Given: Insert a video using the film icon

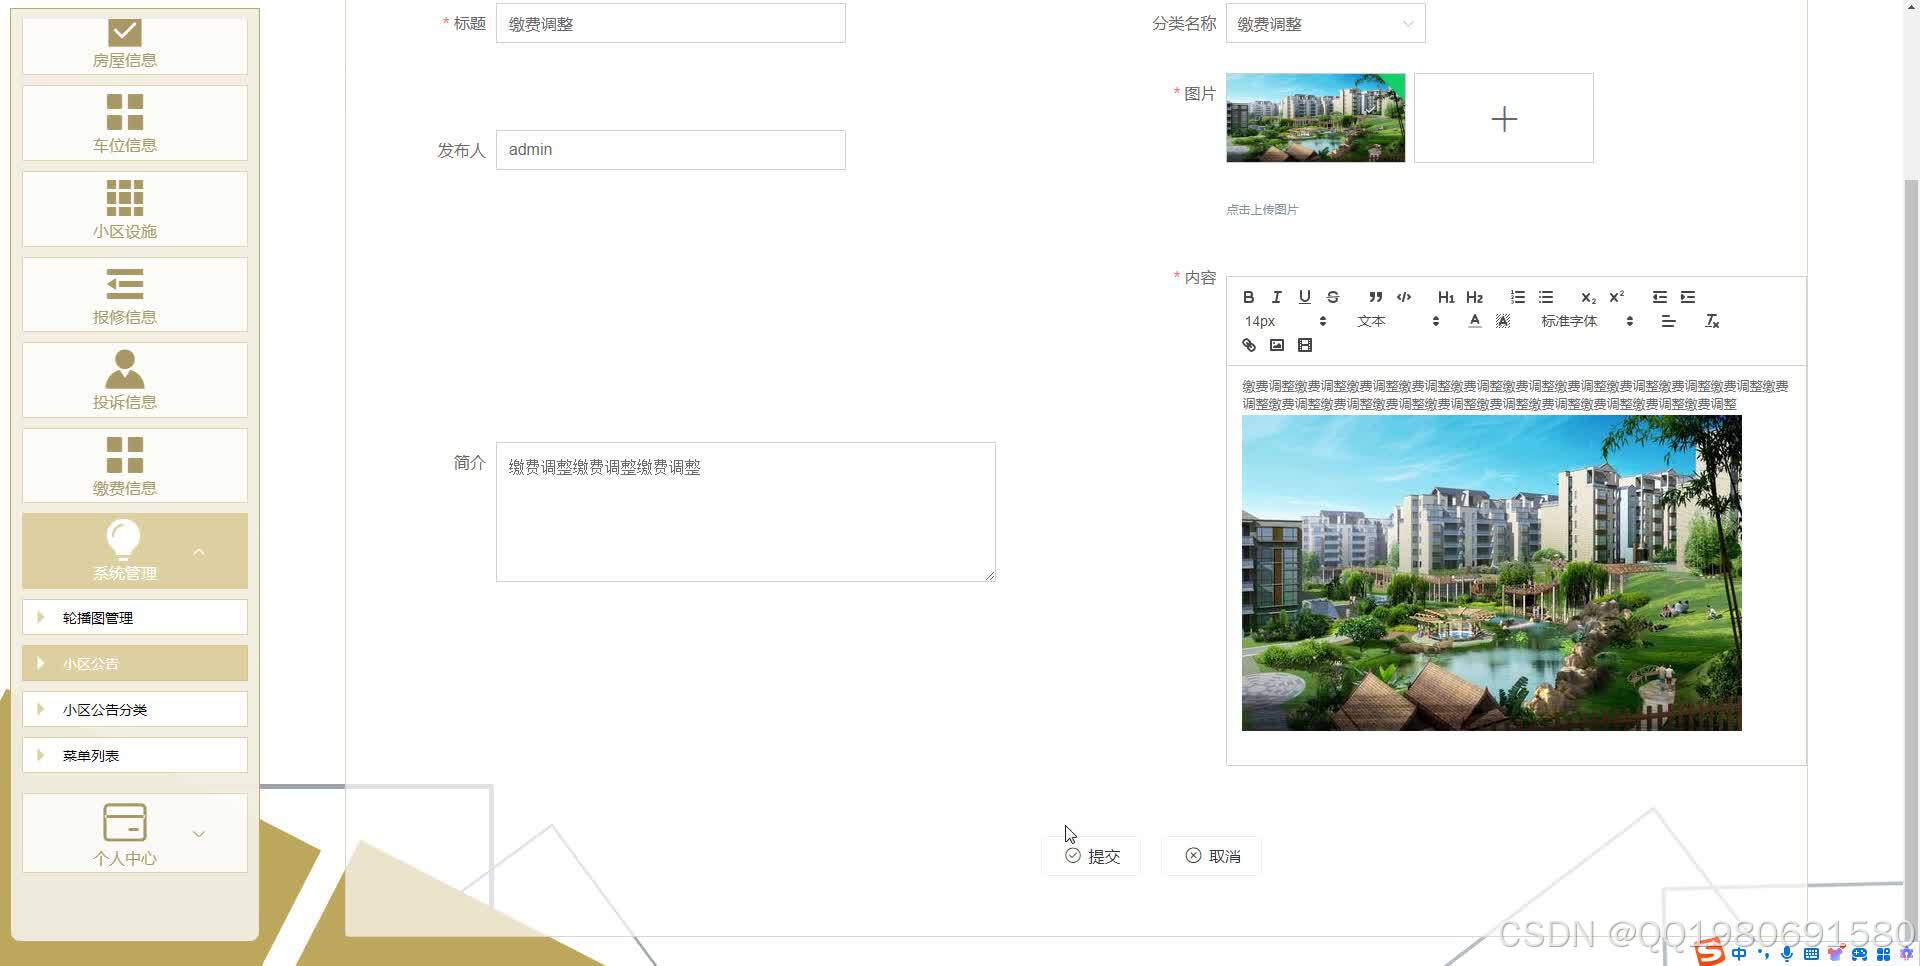Looking at the screenshot, I should tap(1305, 345).
